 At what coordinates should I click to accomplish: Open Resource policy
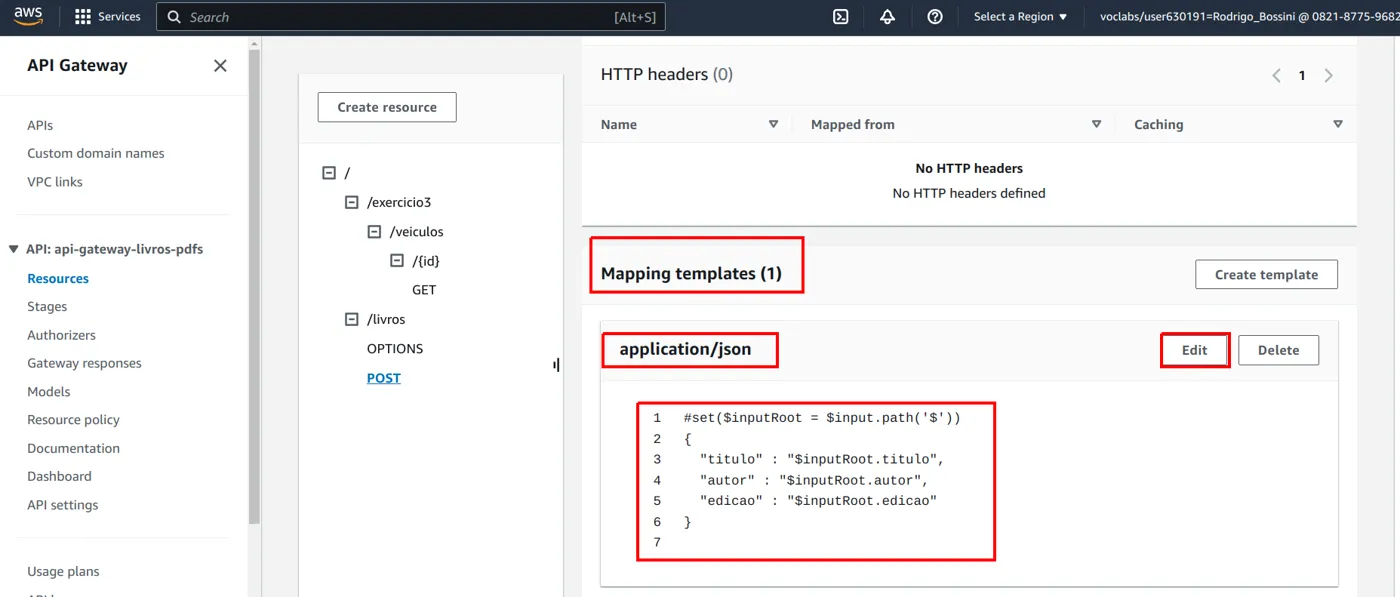click(x=73, y=420)
